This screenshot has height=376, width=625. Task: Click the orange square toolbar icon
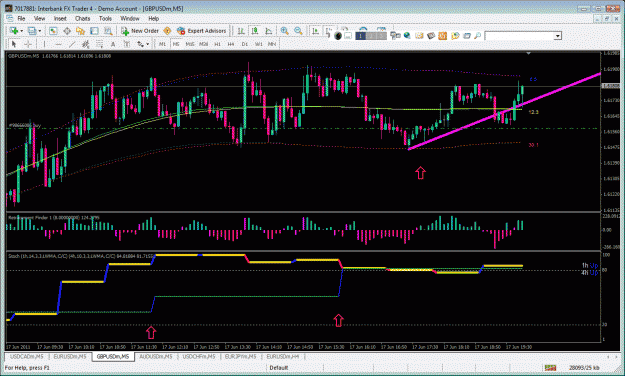[x=442, y=36]
